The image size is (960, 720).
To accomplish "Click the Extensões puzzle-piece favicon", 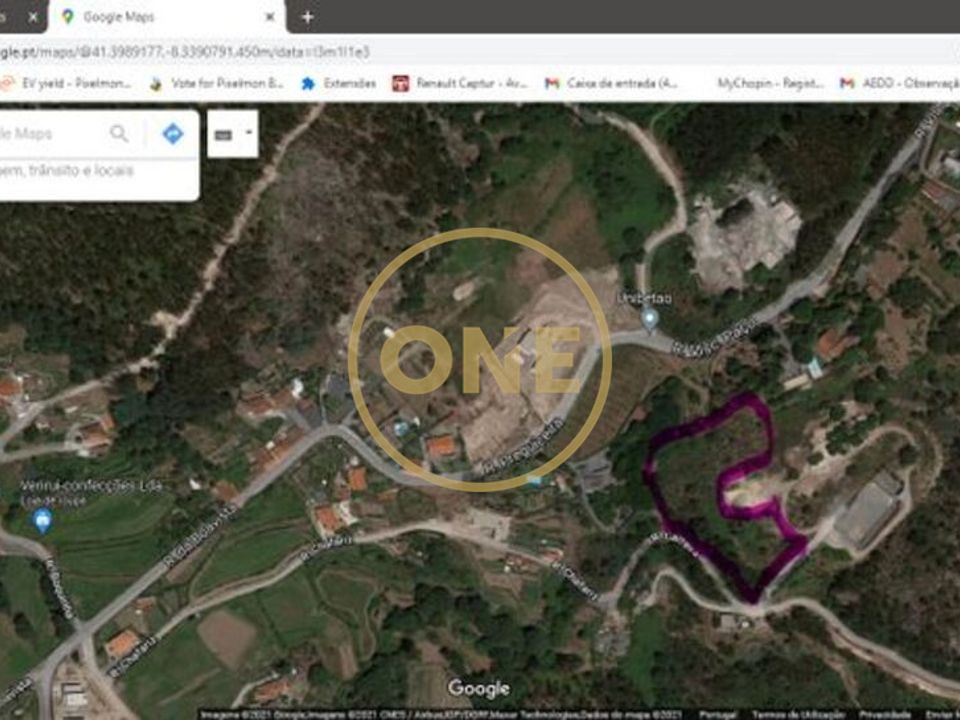I will [x=308, y=84].
